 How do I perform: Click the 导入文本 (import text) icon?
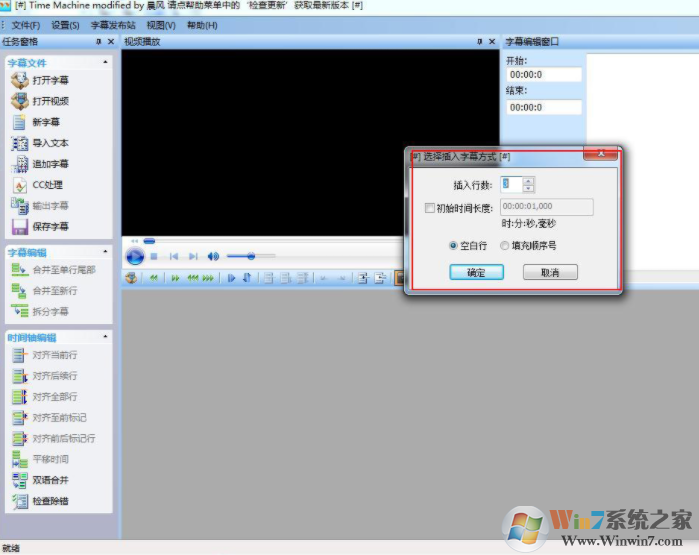click(20, 143)
